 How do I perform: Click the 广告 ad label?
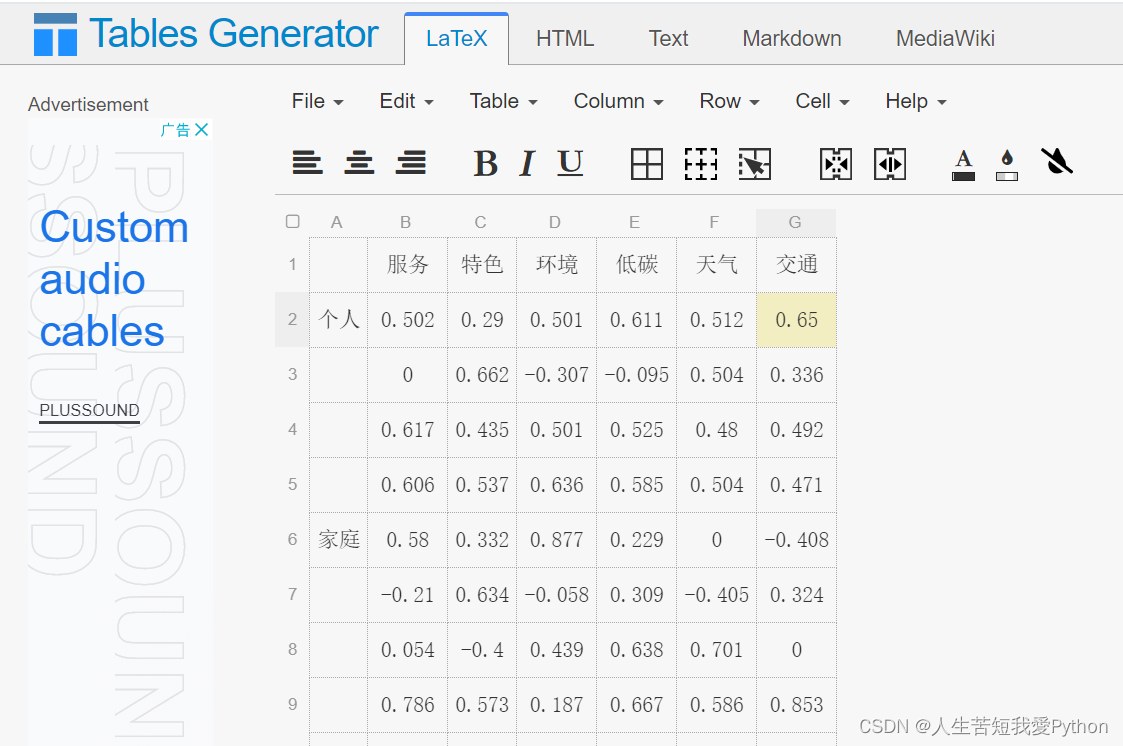tap(175, 130)
